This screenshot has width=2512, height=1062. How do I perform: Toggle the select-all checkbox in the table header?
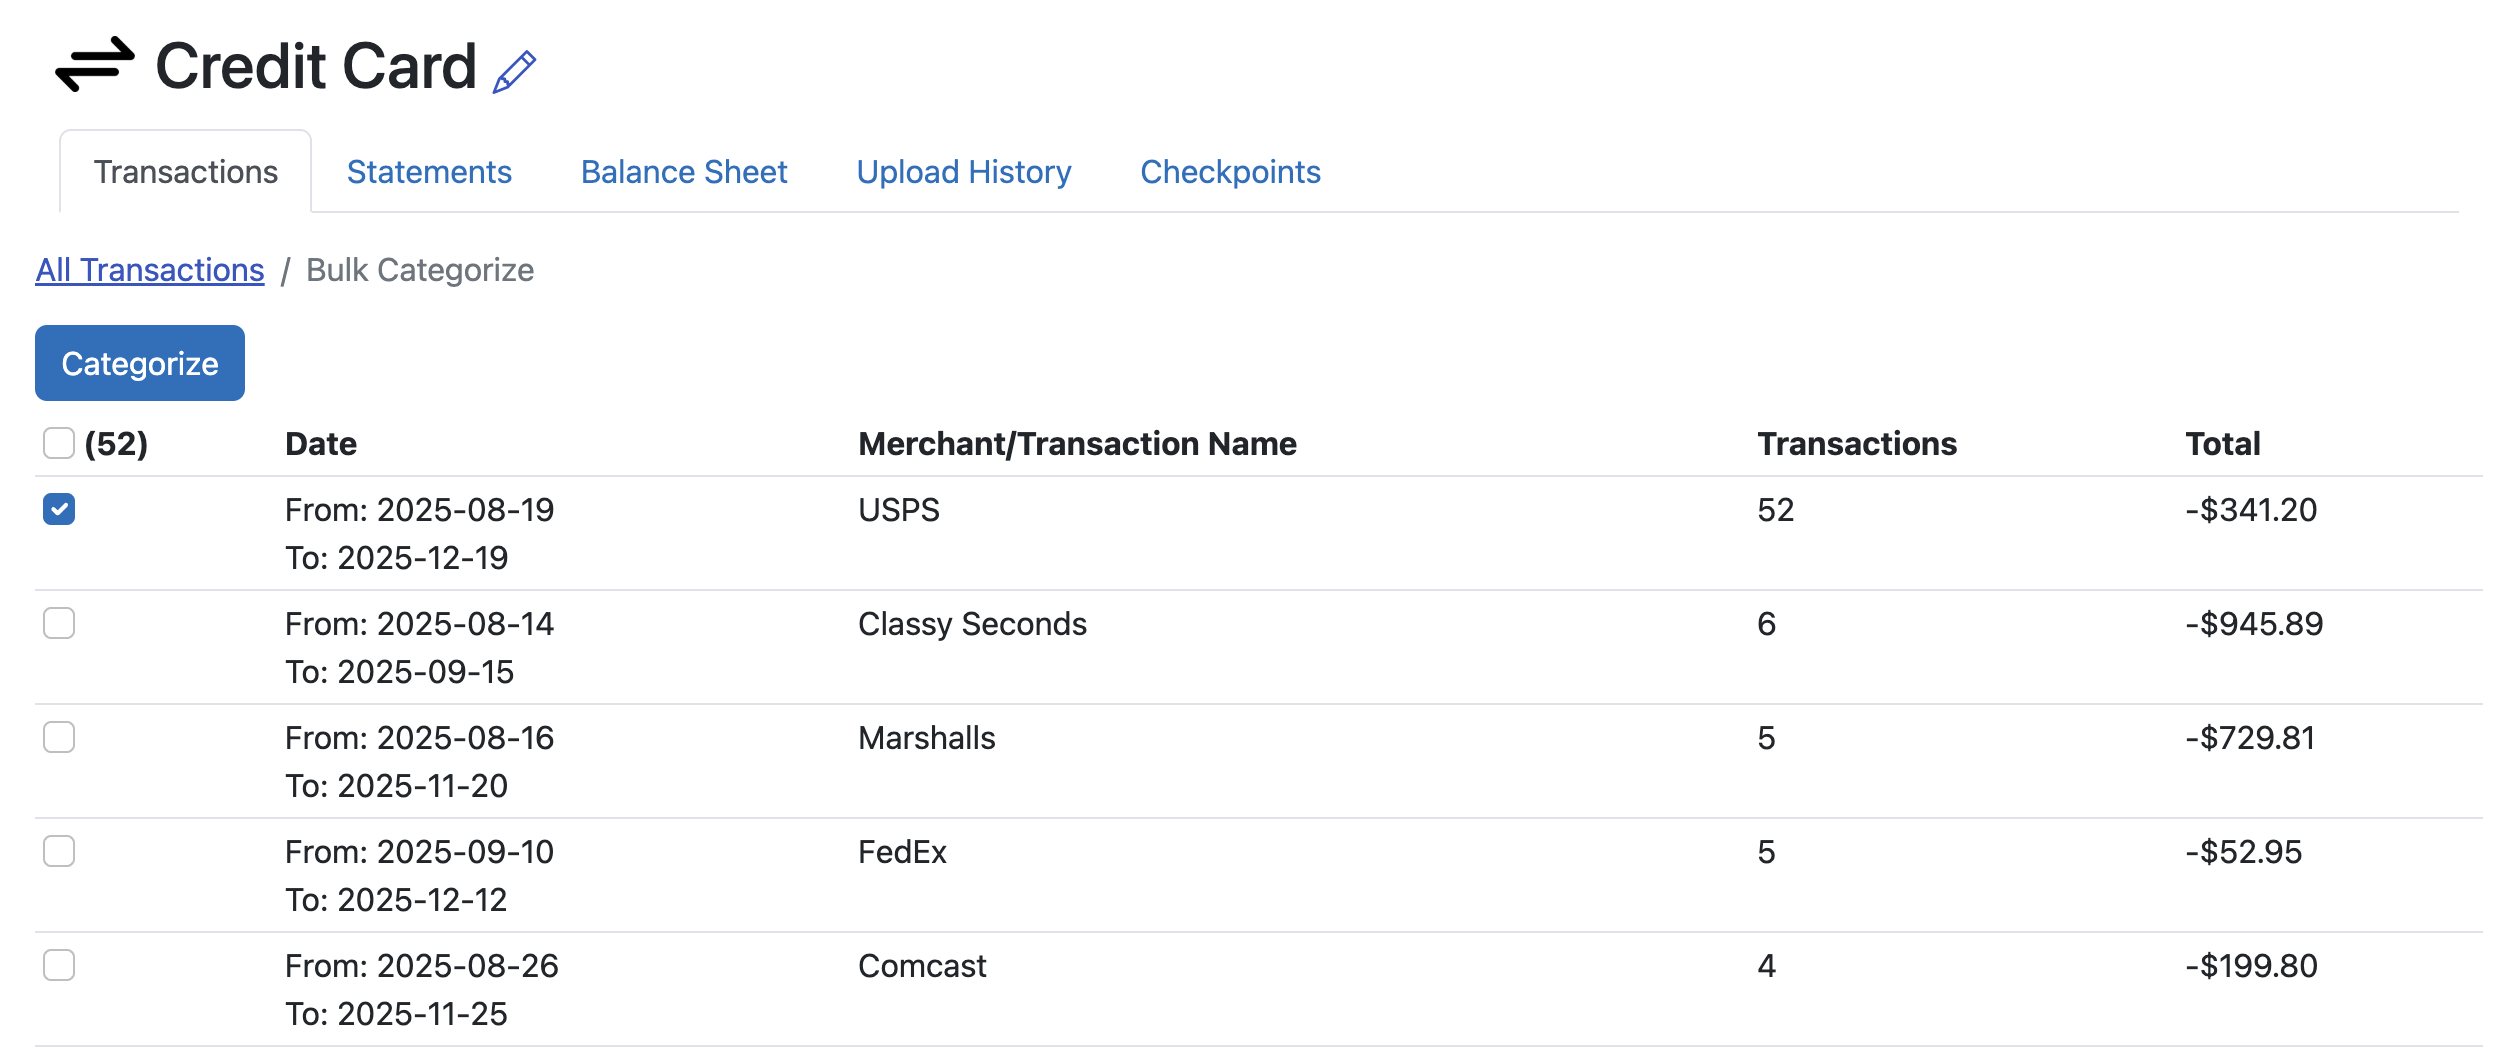coord(59,443)
